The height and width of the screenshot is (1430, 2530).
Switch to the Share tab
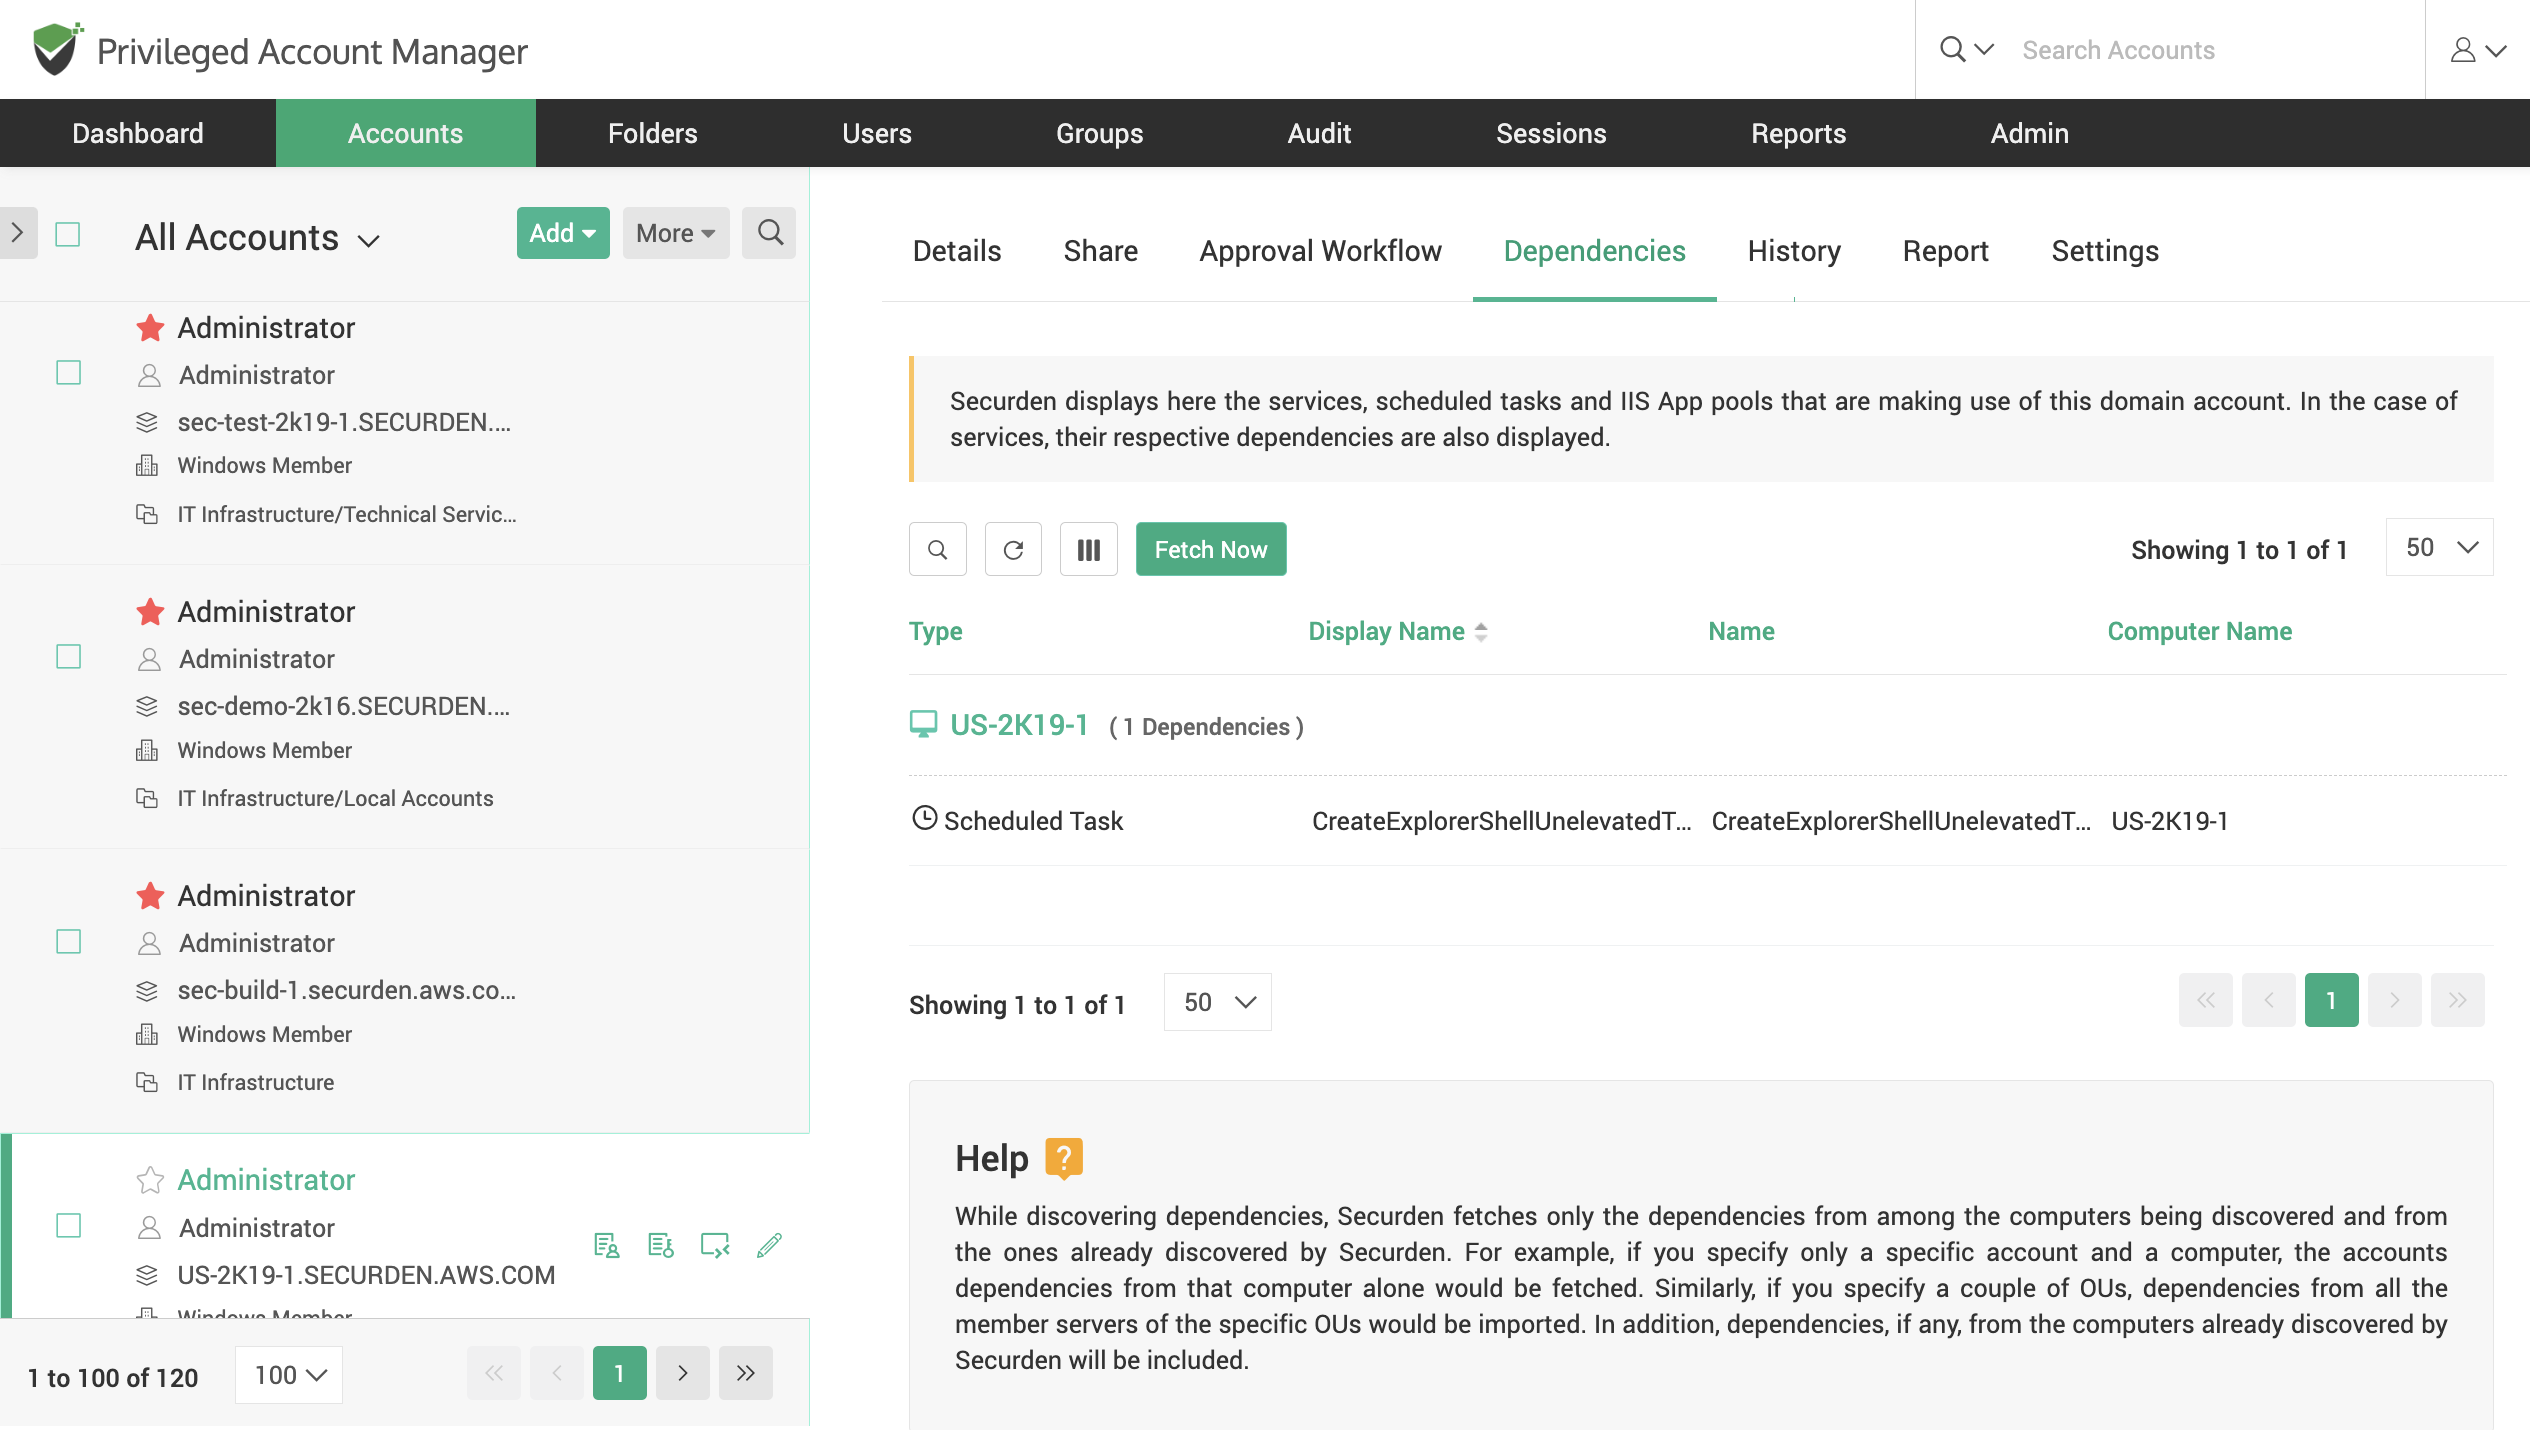click(1100, 251)
